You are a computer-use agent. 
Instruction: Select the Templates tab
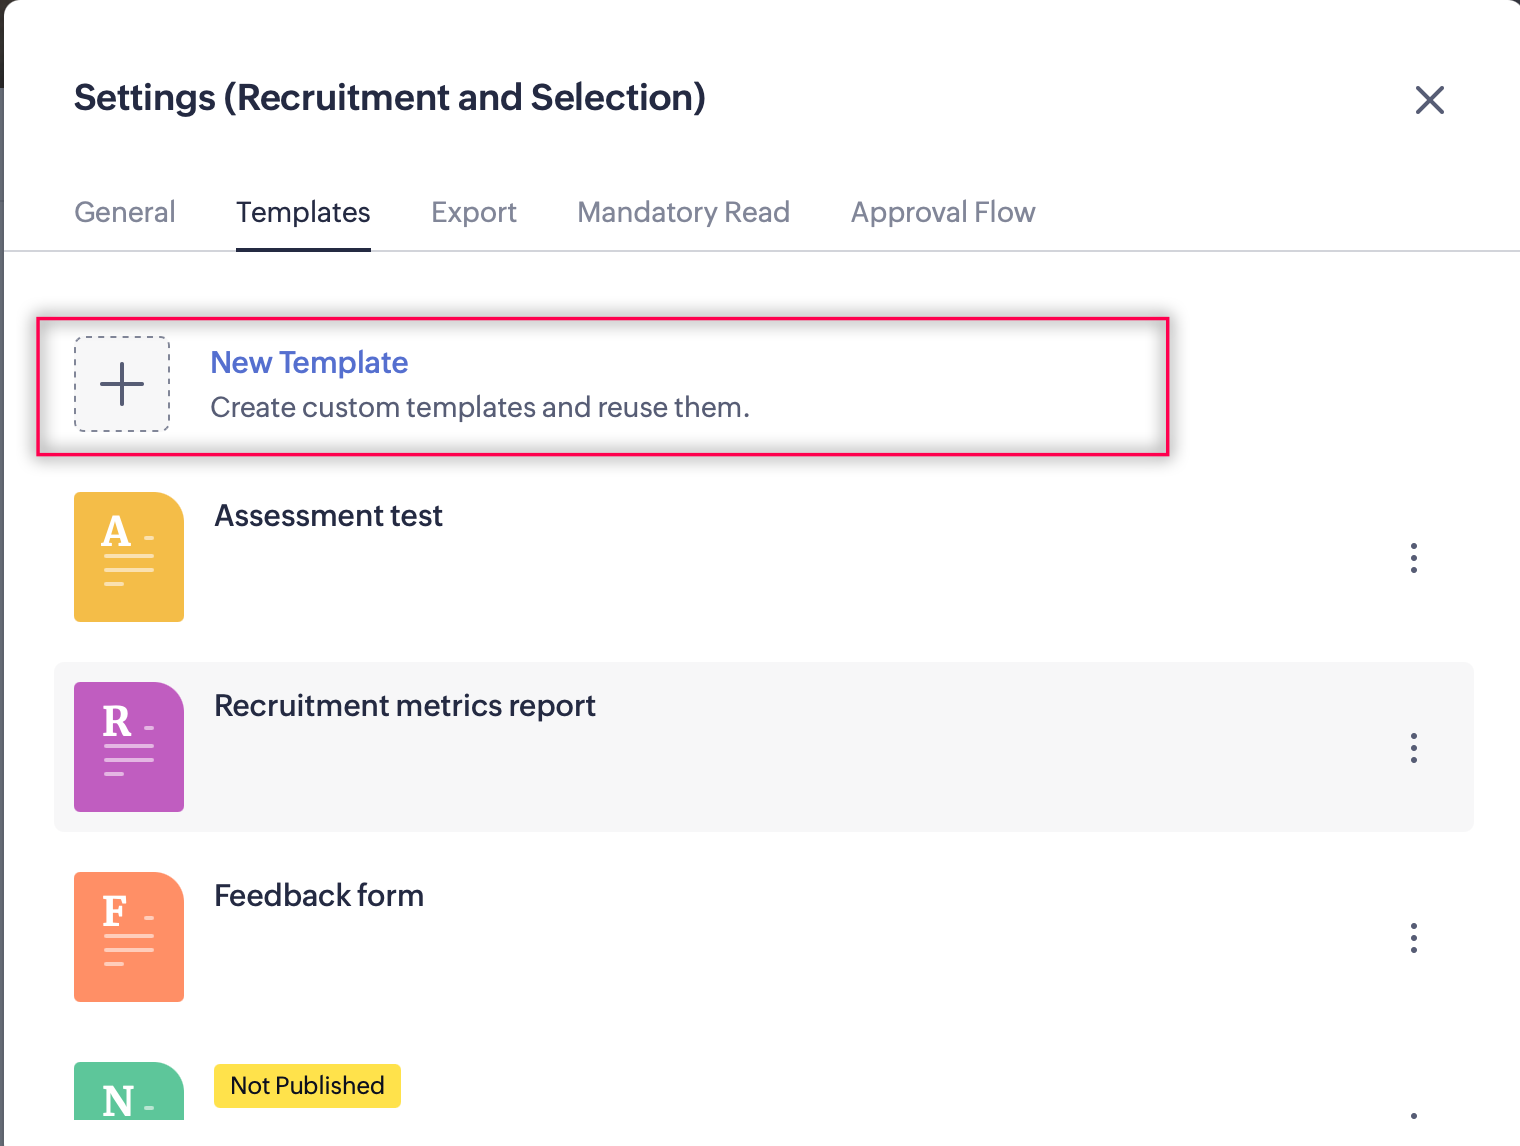(x=303, y=212)
